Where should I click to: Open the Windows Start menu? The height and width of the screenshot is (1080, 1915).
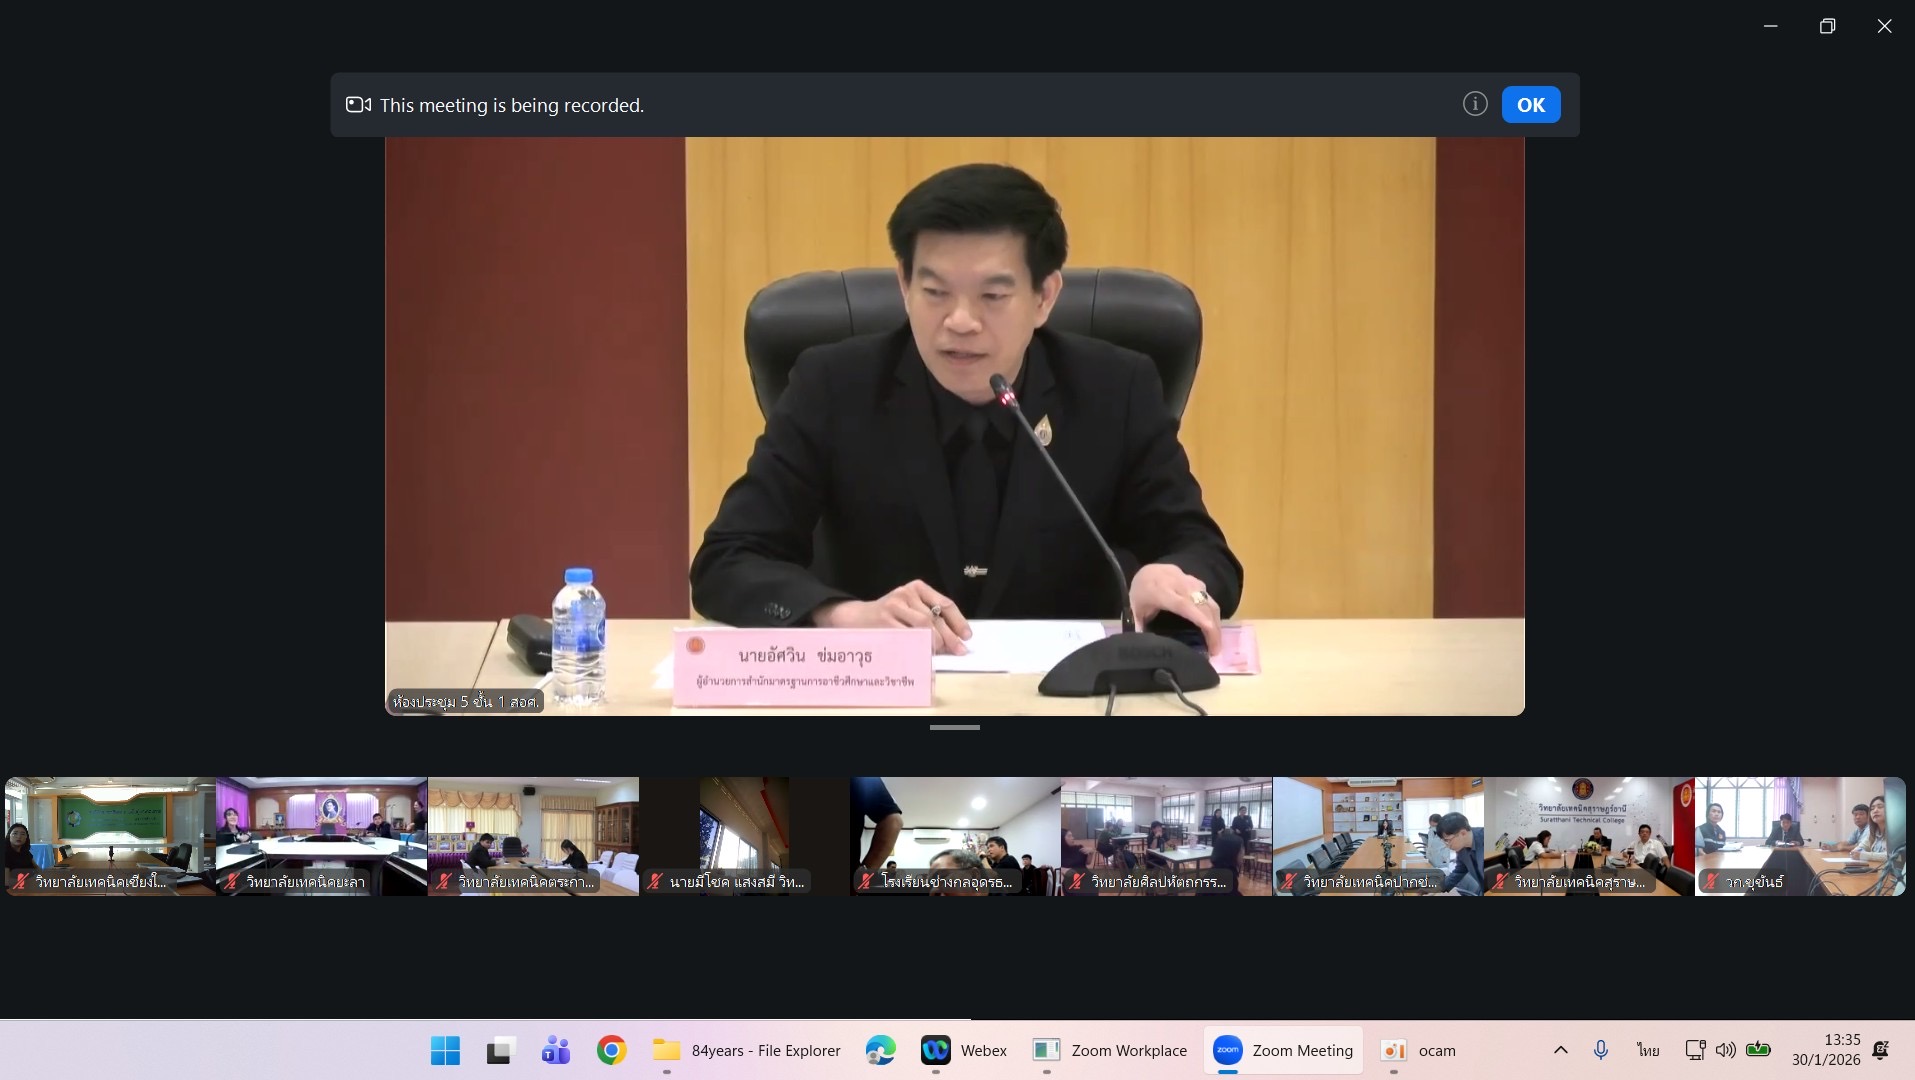click(x=445, y=1050)
